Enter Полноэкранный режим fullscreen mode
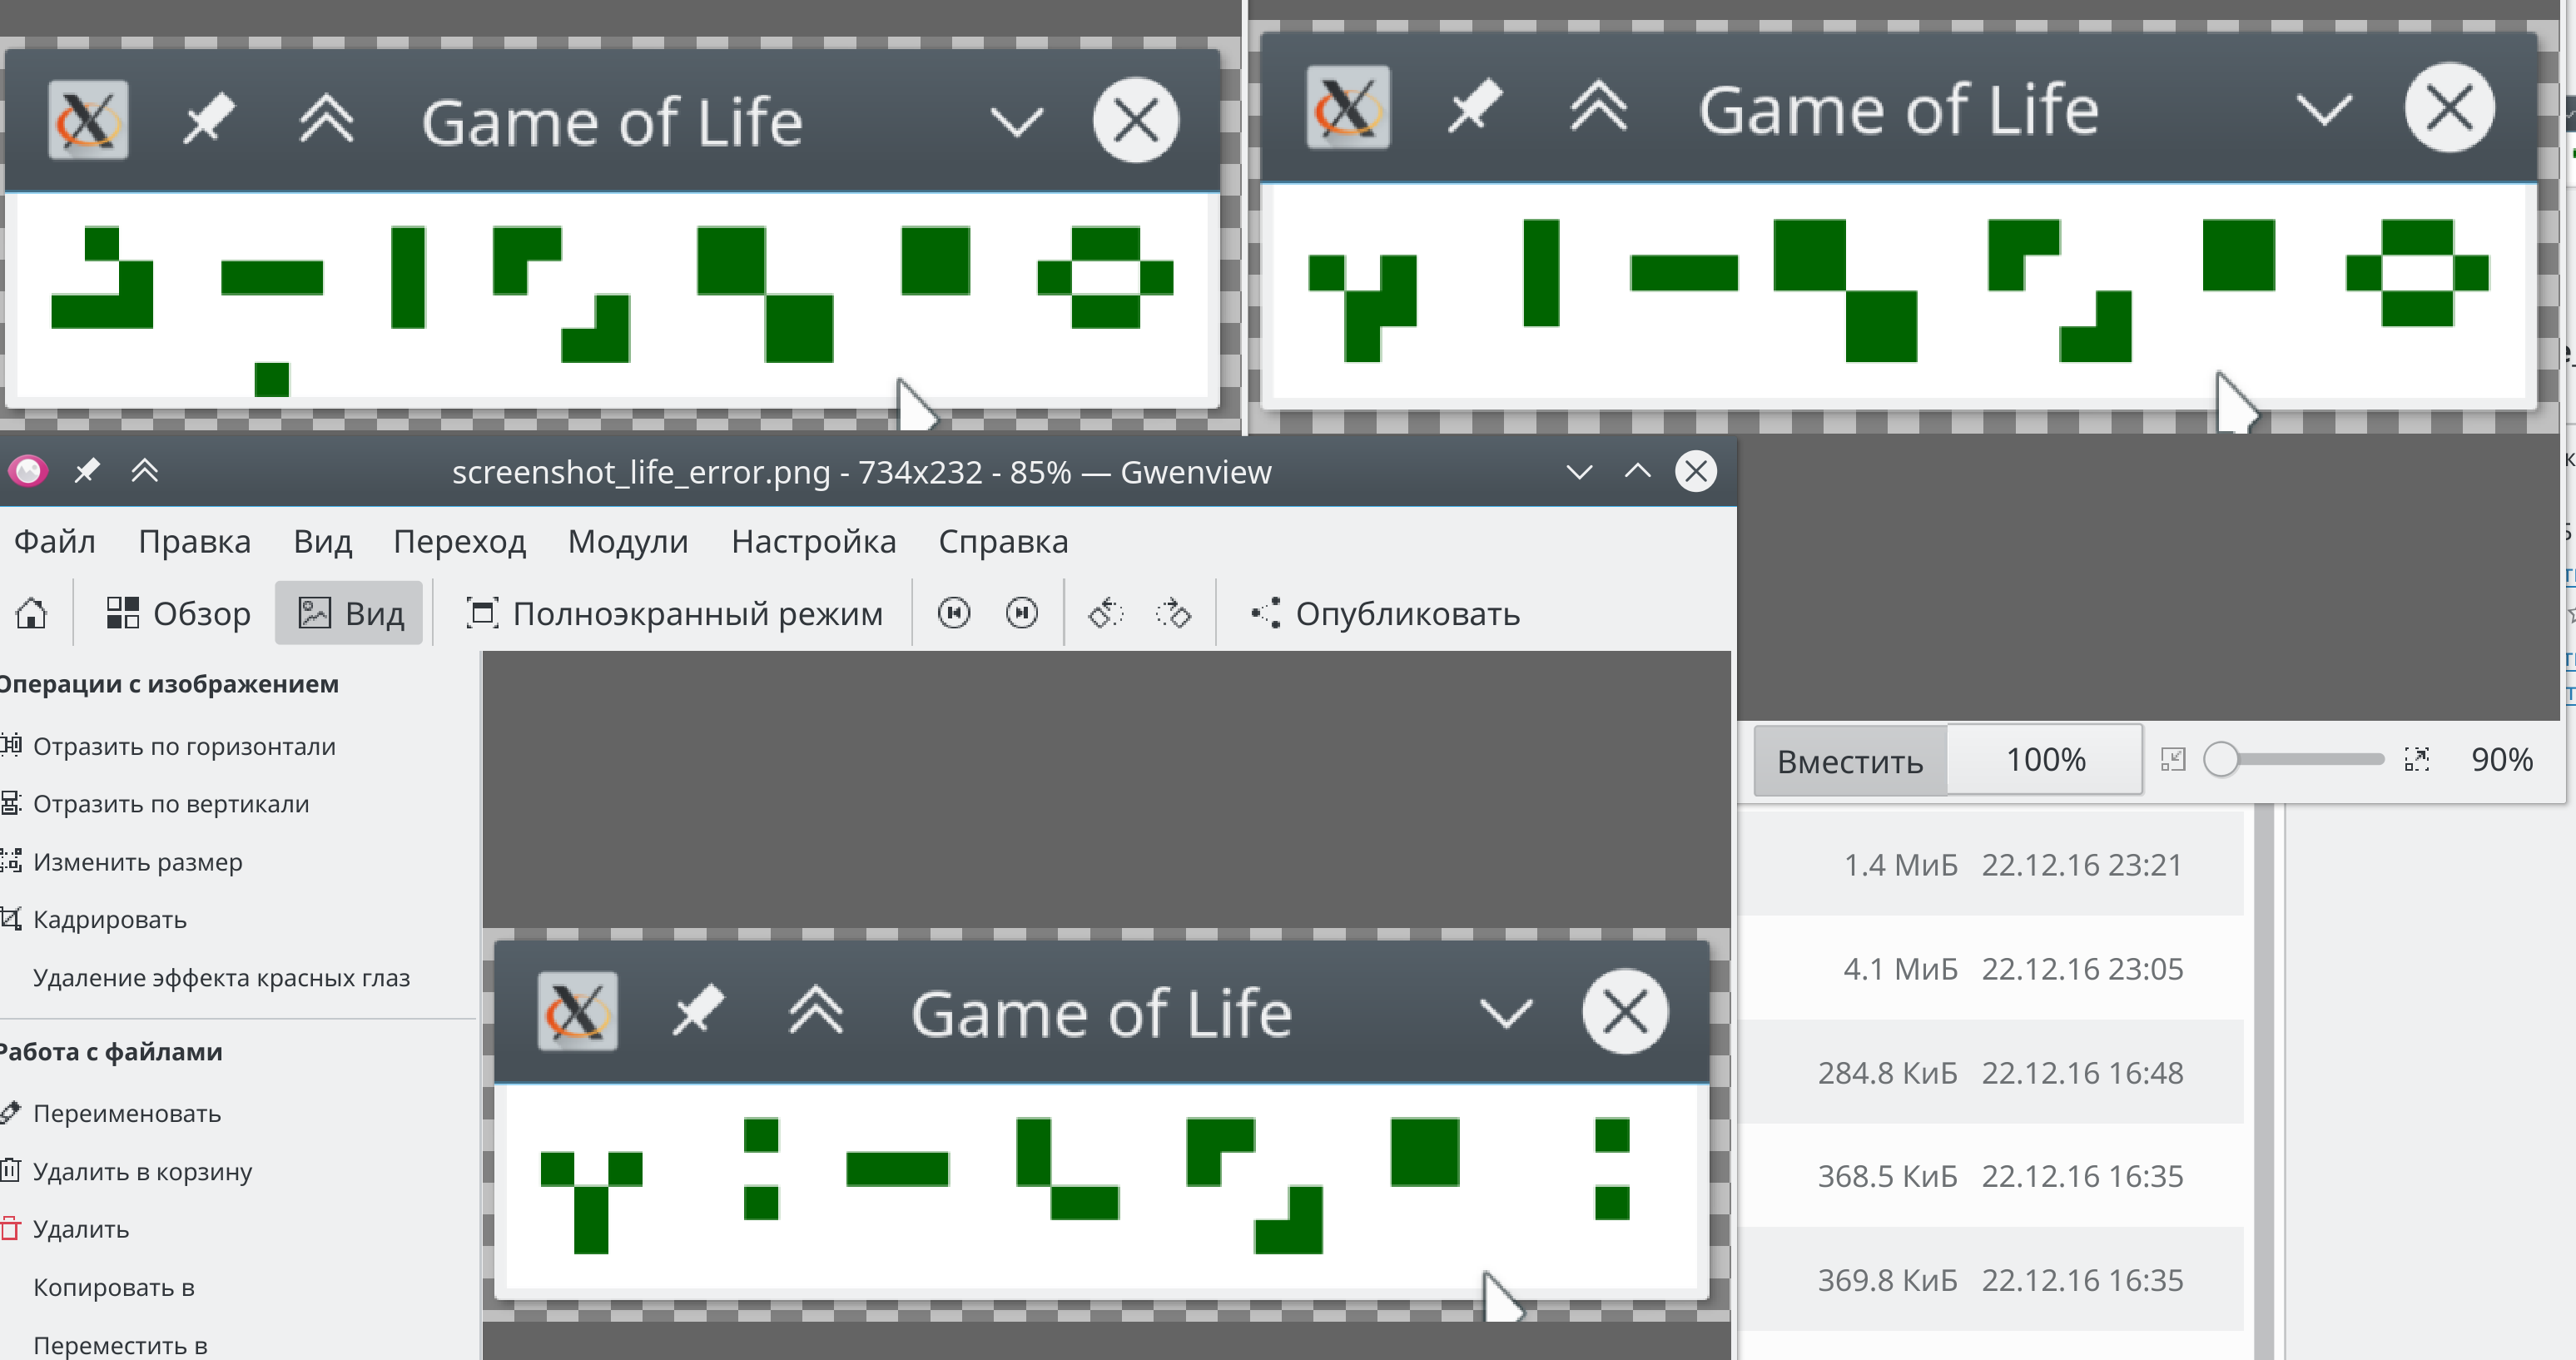 [675, 613]
